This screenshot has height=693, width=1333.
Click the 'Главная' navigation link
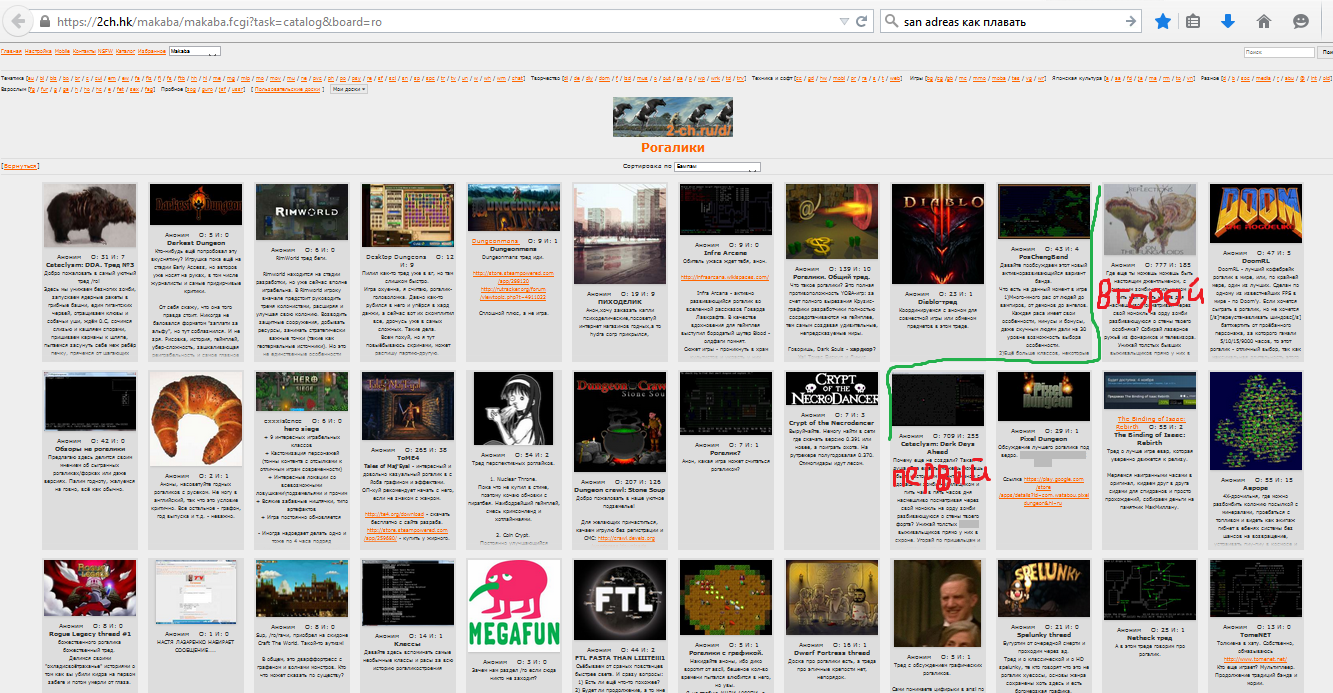(x=11, y=51)
